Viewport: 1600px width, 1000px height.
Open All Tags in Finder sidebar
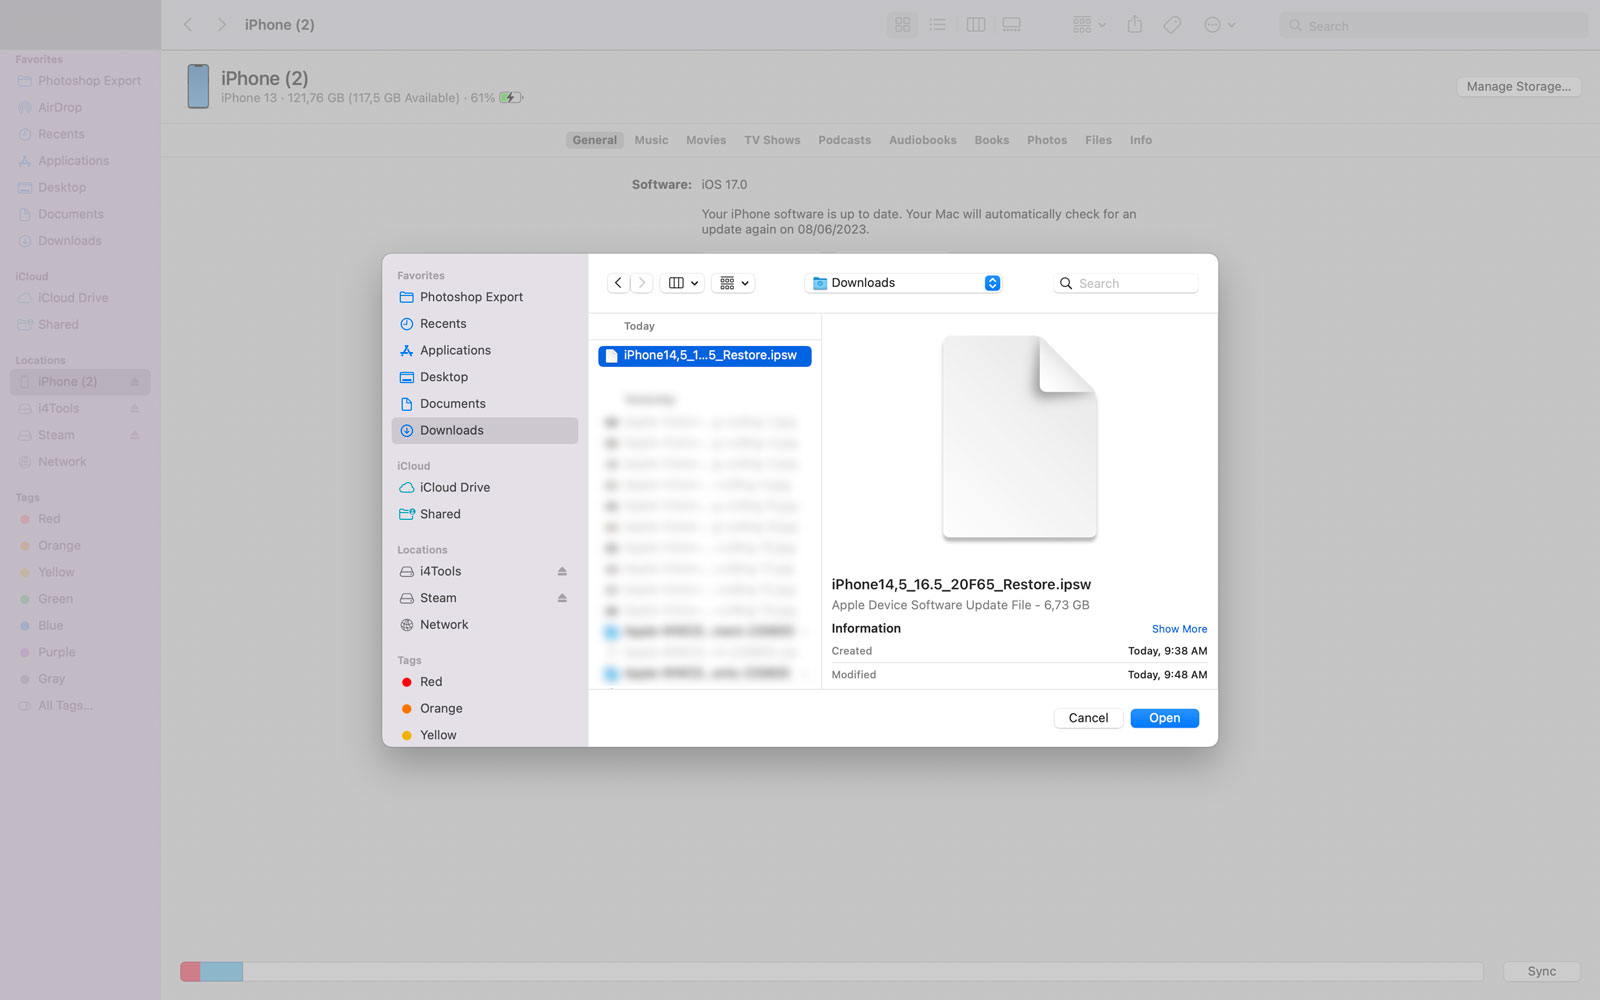pyautogui.click(x=80, y=706)
